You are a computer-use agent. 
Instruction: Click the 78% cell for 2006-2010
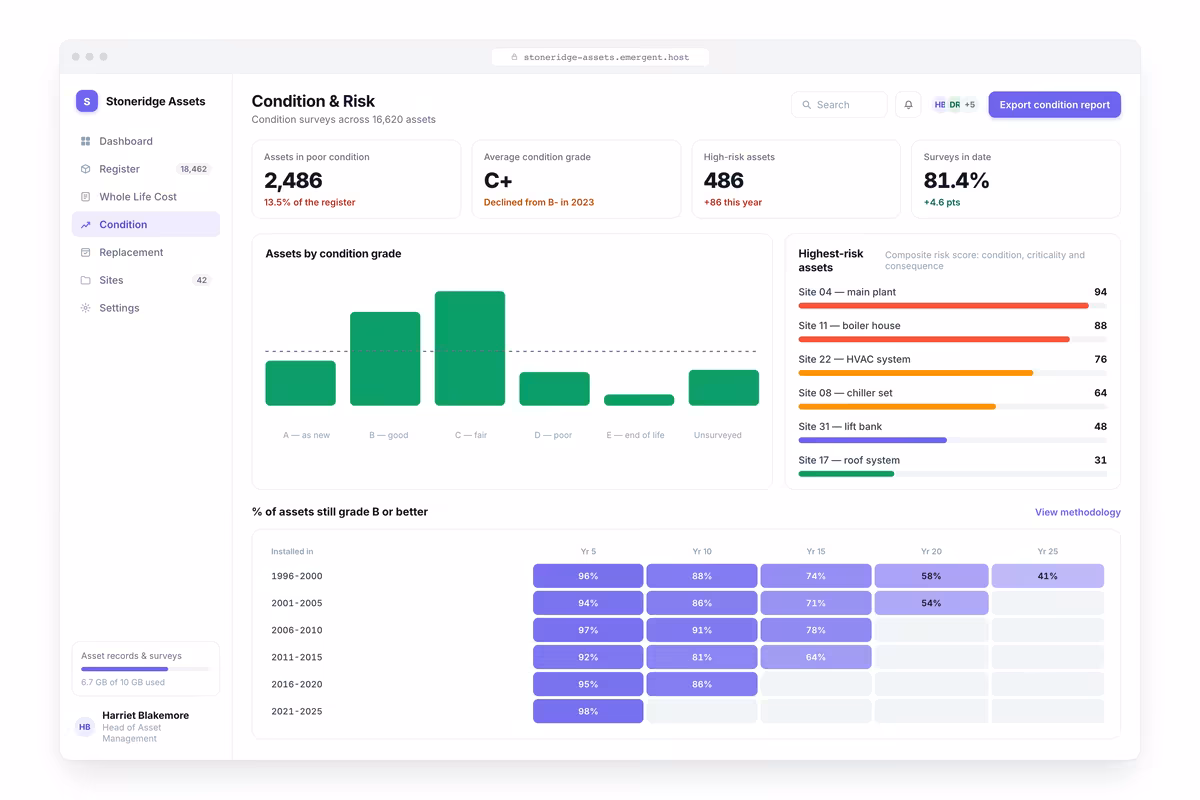point(816,630)
